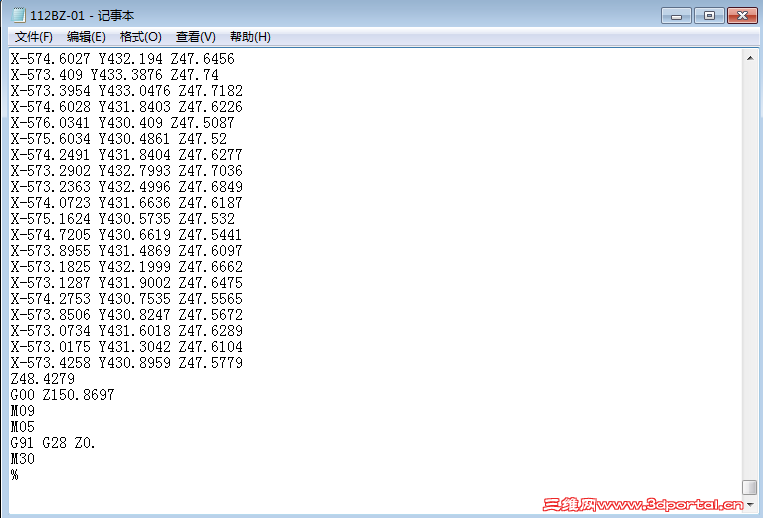
Task: Close the 112BZ-01 Notepad window
Action: [x=742, y=16]
